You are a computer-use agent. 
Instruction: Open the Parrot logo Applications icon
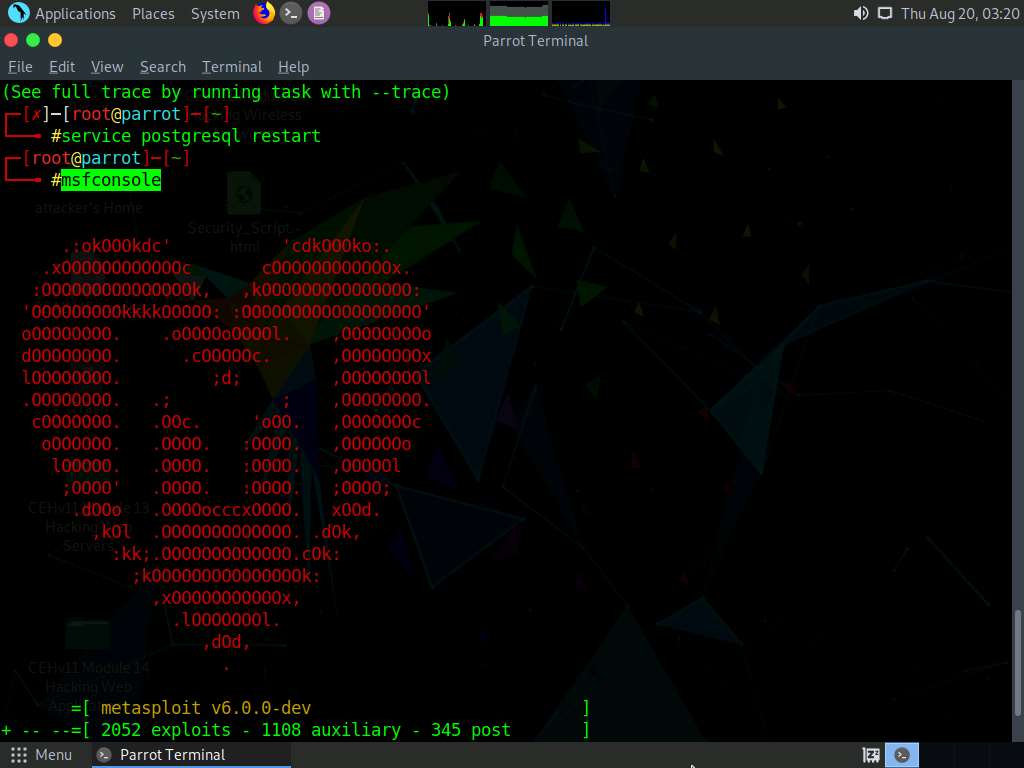[x=18, y=12]
